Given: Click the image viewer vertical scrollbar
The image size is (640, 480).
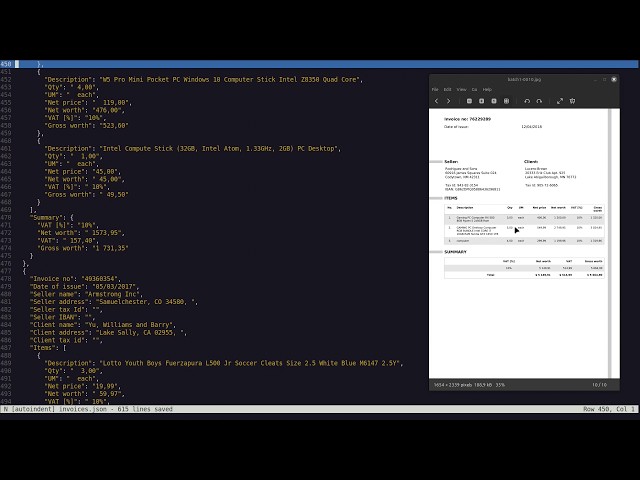Looking at the screenshot, I should pos(610,243).
